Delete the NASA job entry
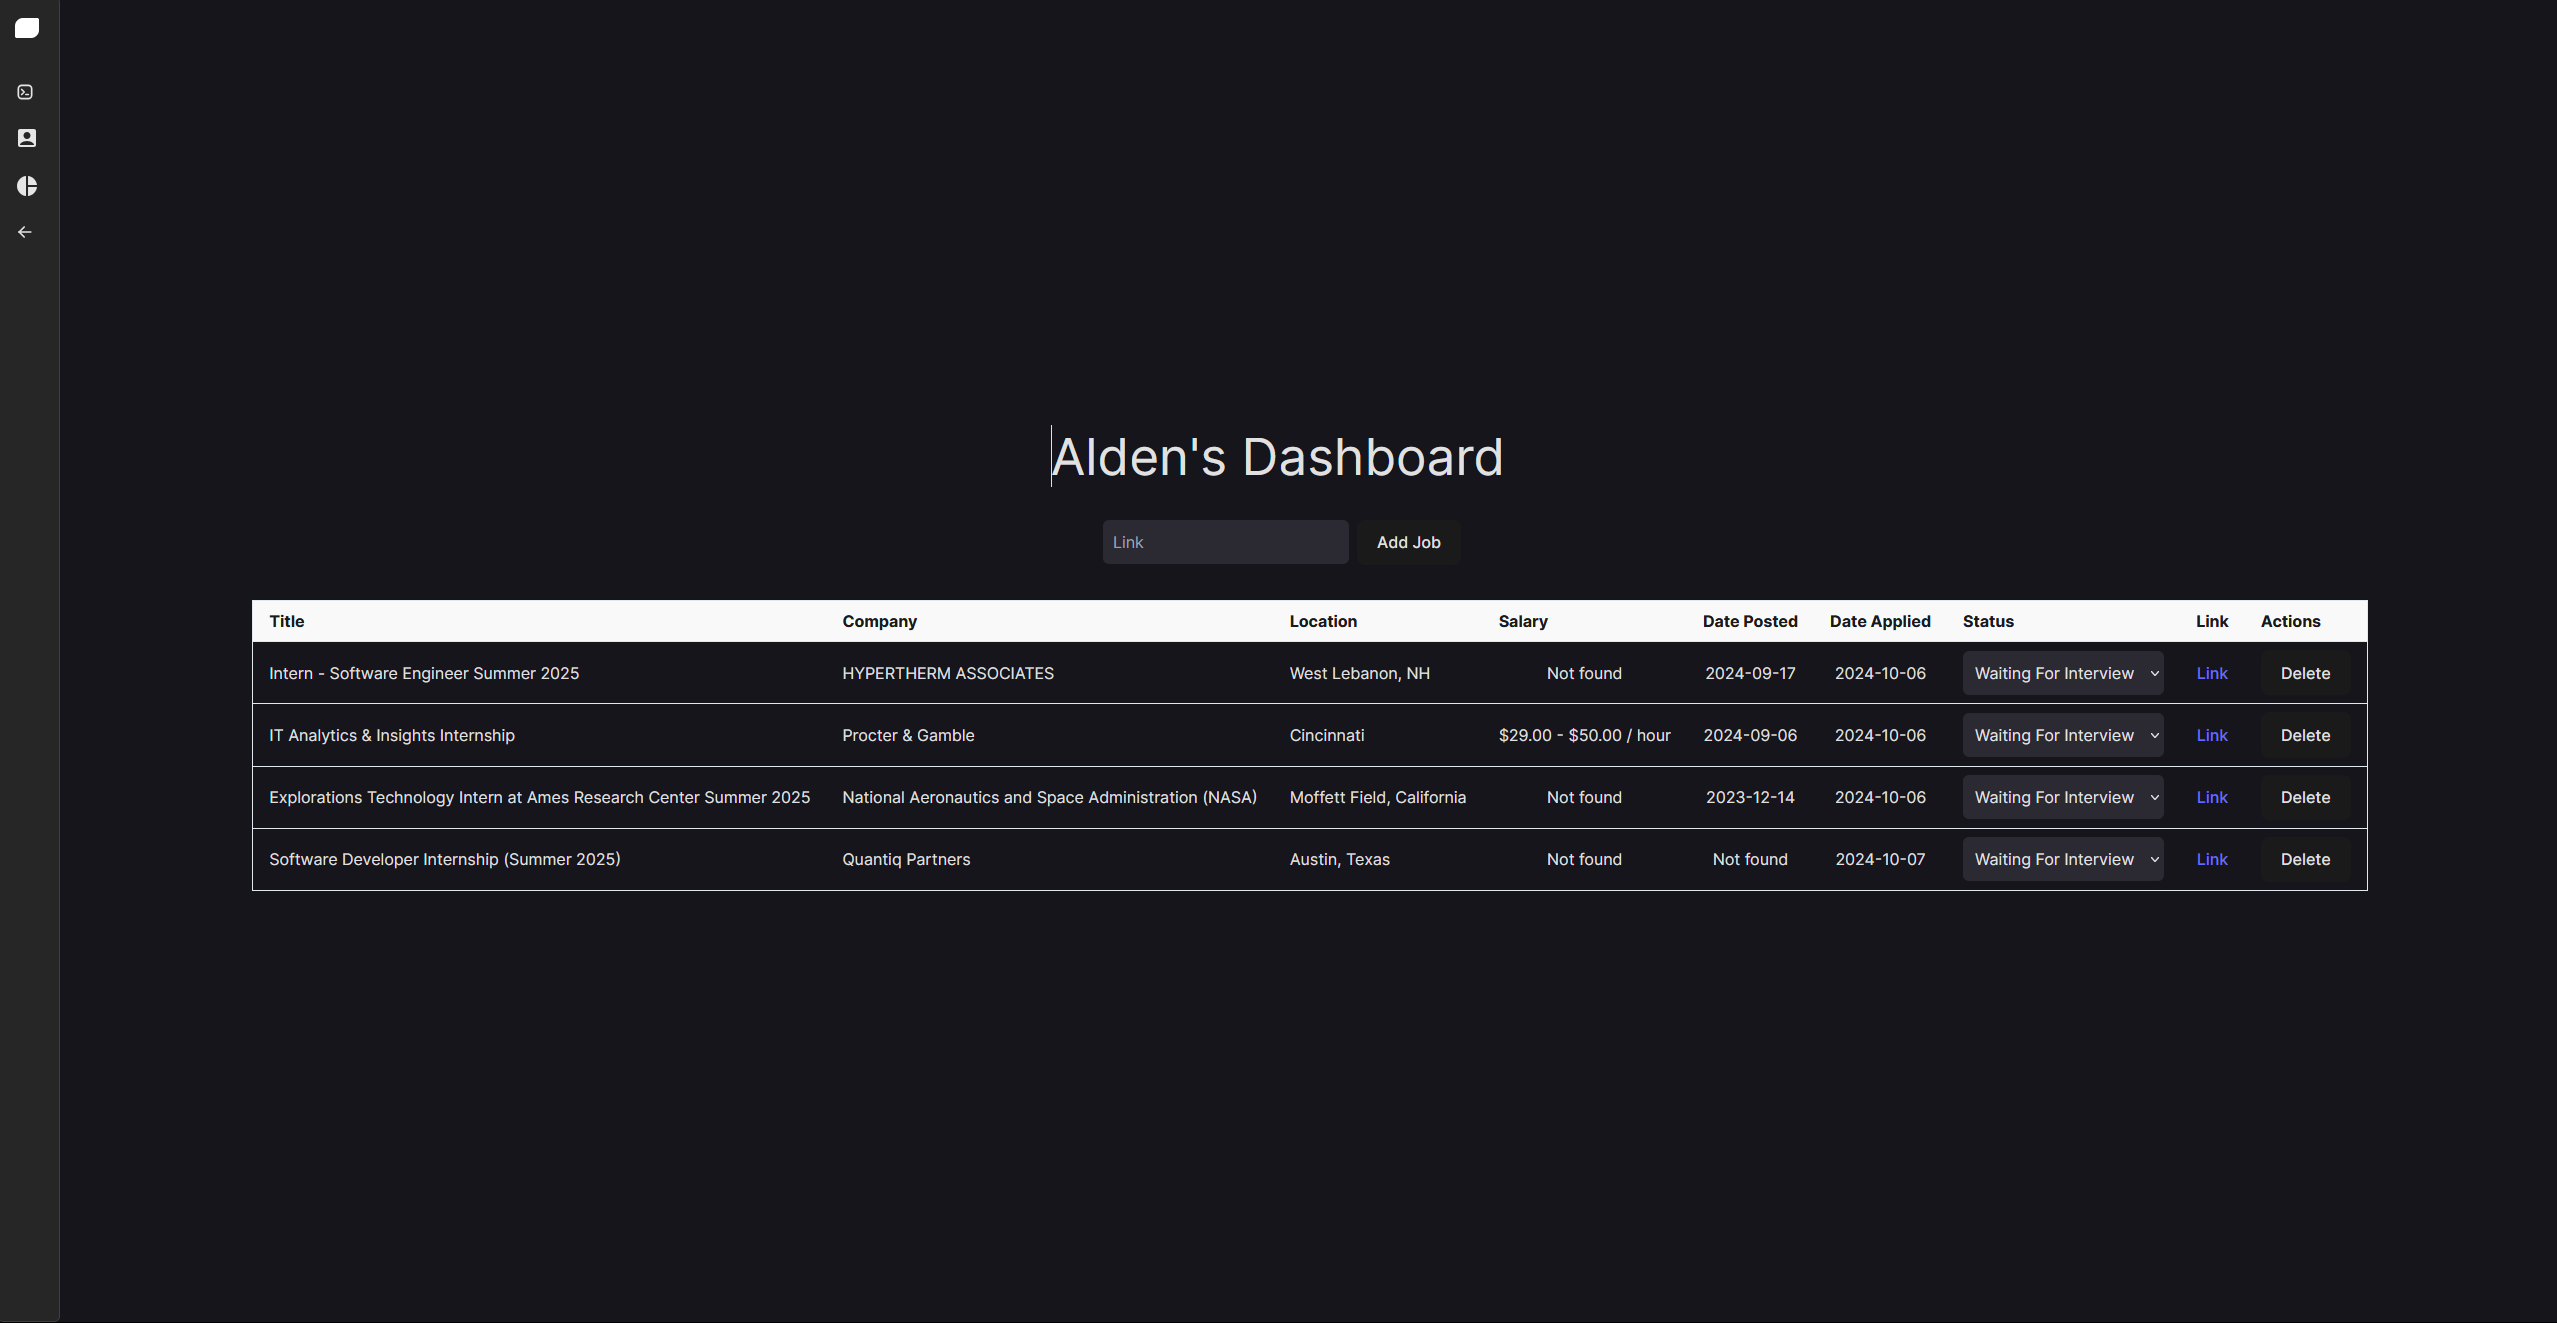This screenshot has height=1323, width=2557. pos(2305,797)
